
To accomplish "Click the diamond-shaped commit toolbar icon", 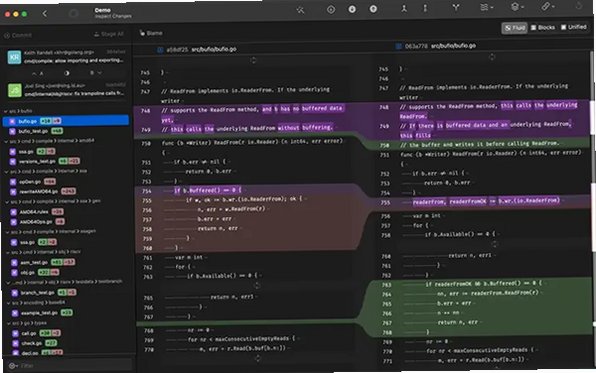I will (x=331, y=10).
